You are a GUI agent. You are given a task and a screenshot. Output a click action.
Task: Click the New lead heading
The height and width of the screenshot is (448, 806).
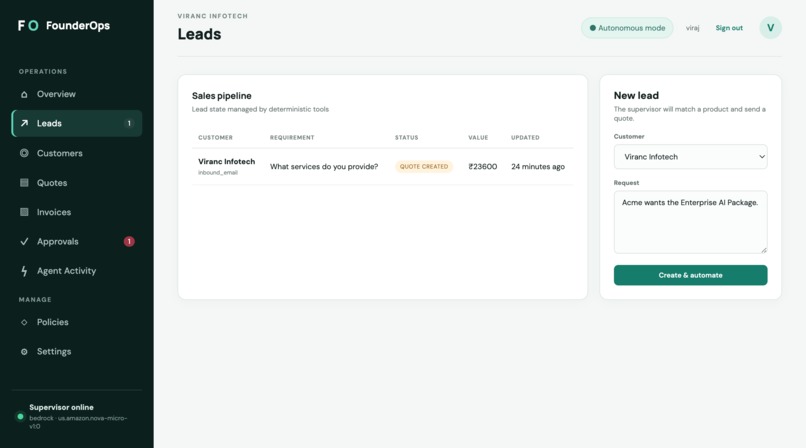[636, 96]
